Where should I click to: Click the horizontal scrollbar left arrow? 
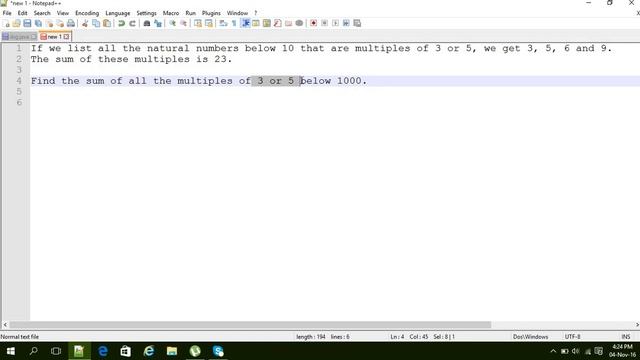[x=5, y=325]
